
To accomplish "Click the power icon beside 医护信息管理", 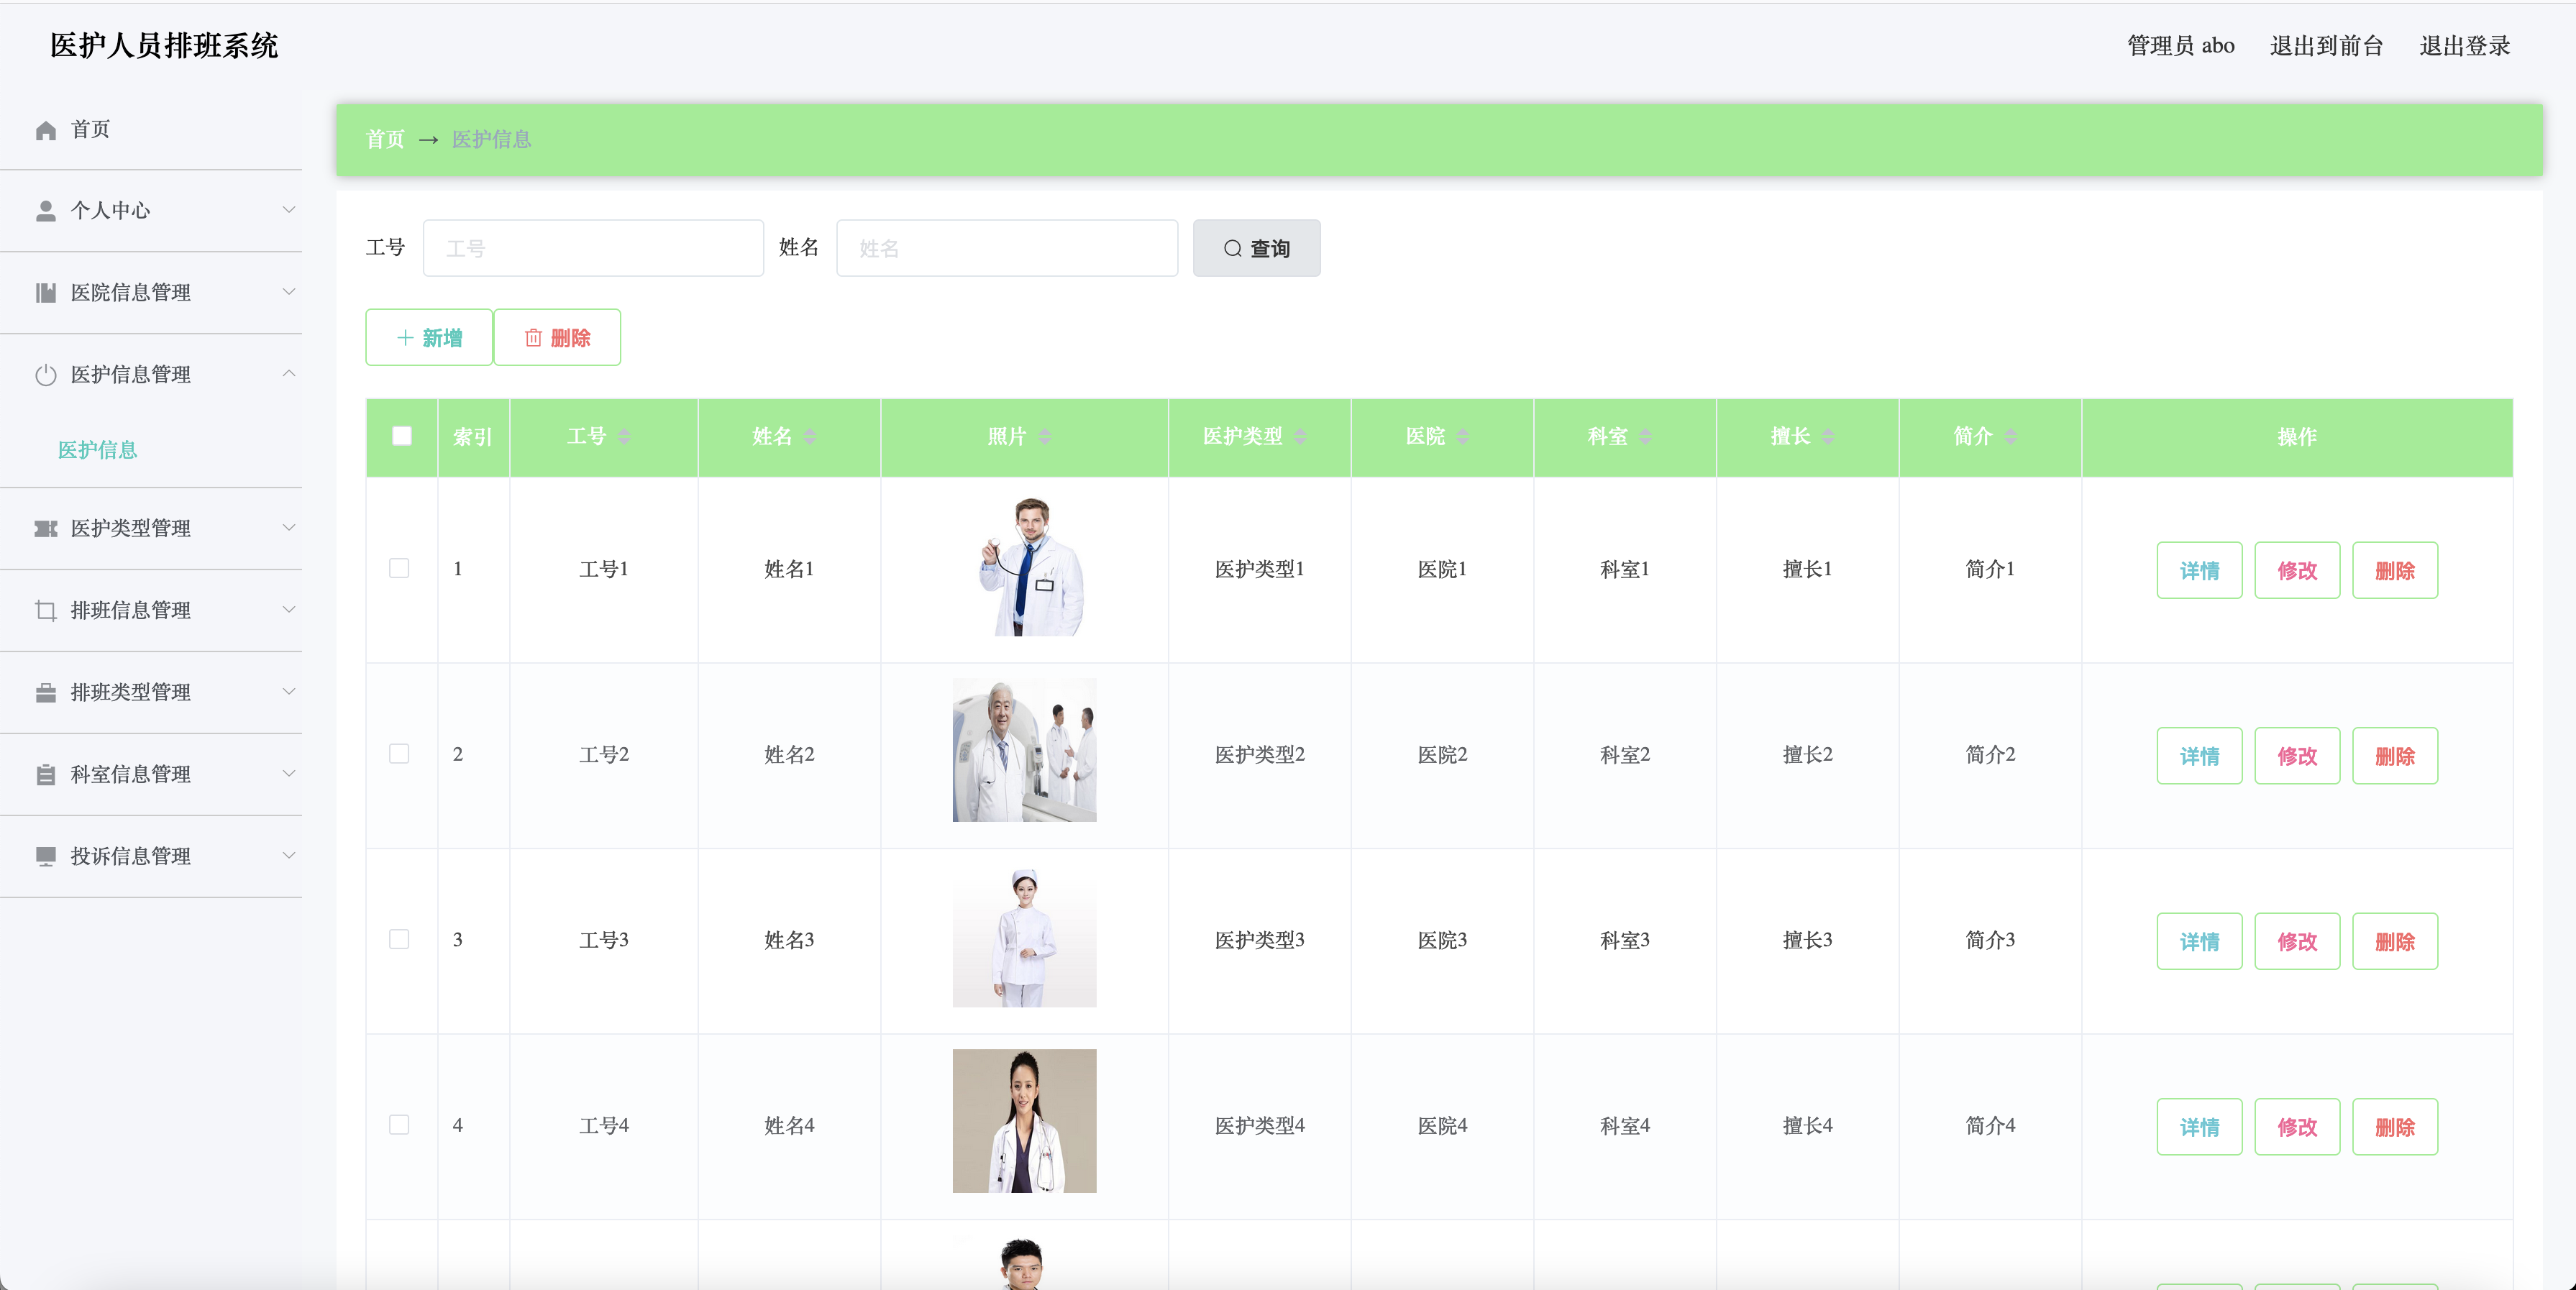I will click(46, 375).
